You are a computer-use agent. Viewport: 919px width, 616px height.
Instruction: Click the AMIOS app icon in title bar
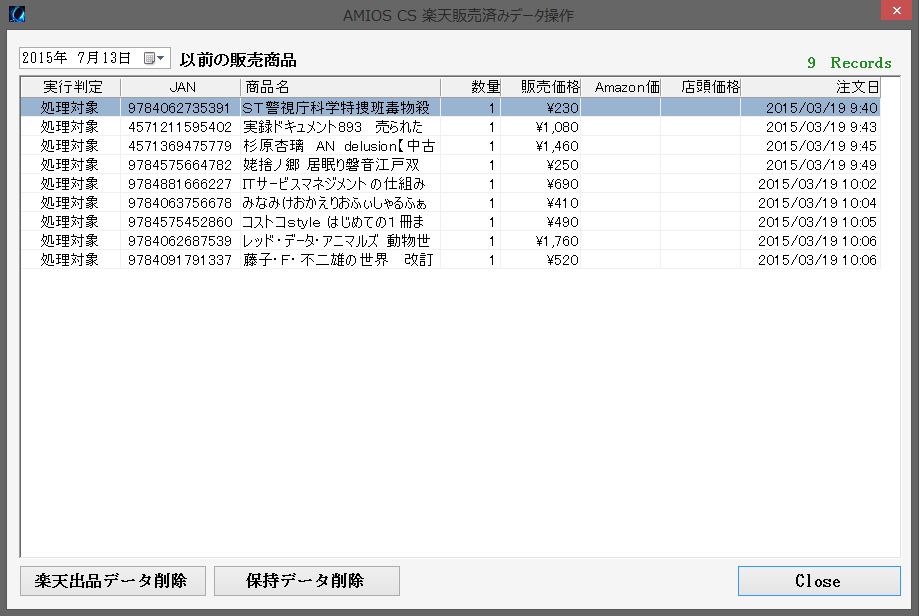coord(17,13)
